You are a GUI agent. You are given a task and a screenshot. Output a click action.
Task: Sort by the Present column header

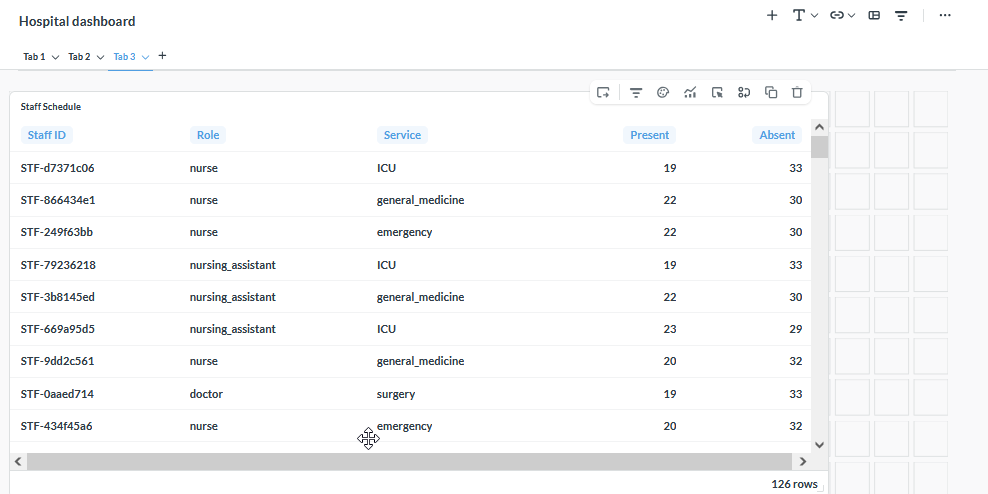pyautogui.click(x=650, y=135)
